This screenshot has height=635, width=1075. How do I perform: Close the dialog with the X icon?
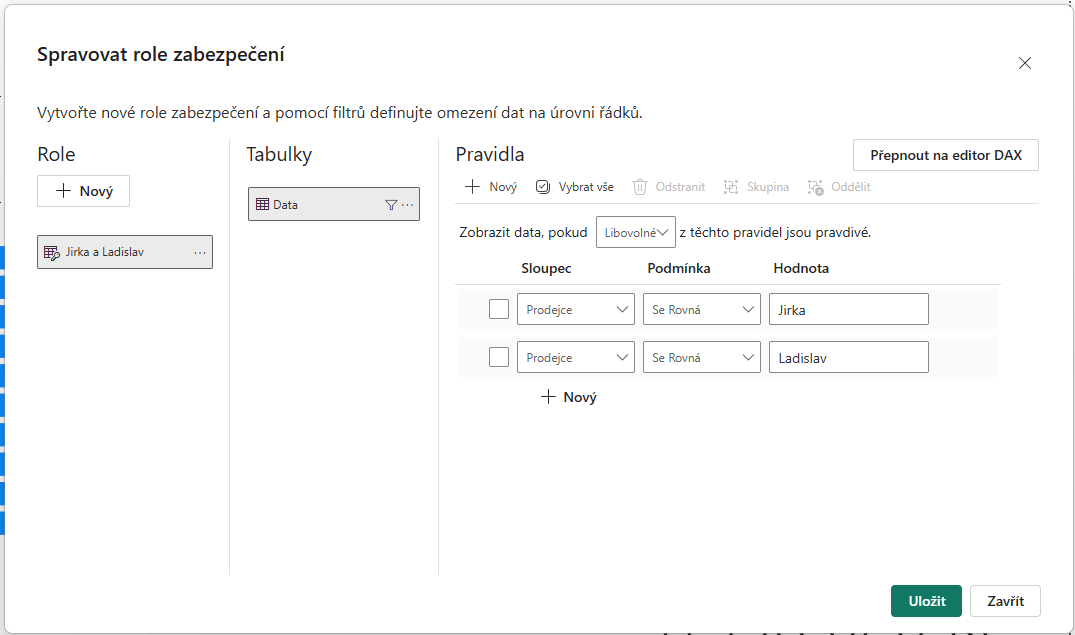[x=1024, y=63]
